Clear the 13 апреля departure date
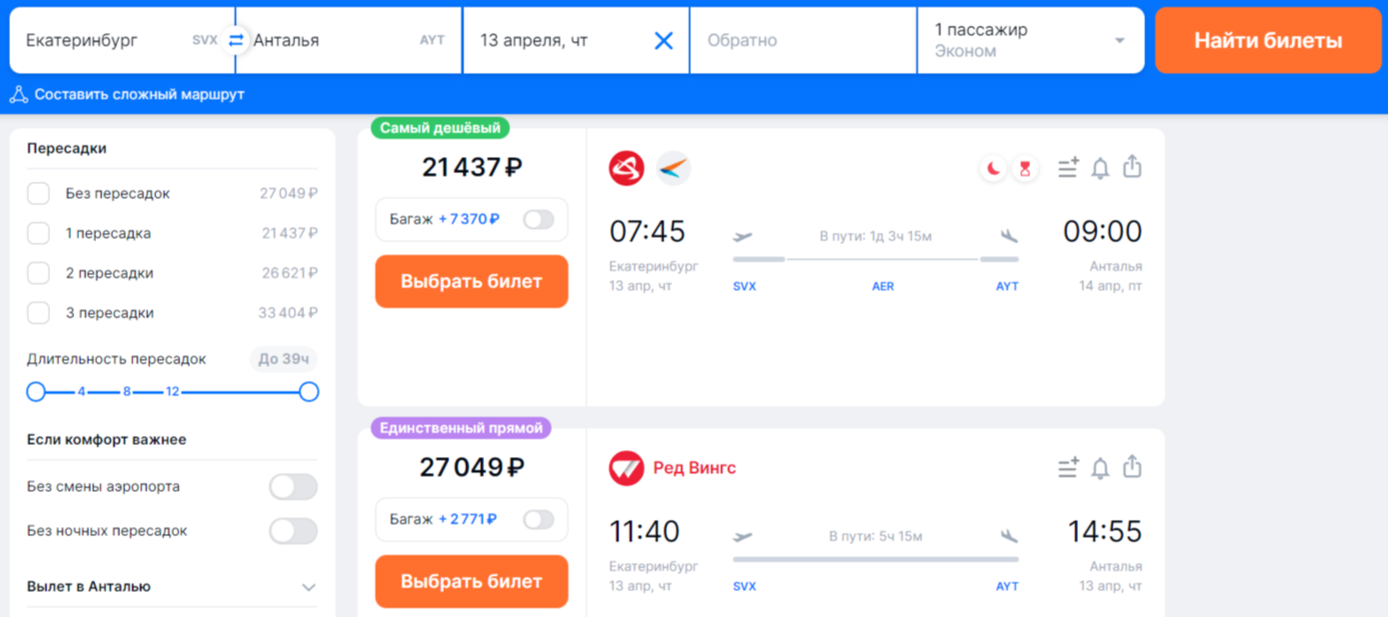 point(663,41)
